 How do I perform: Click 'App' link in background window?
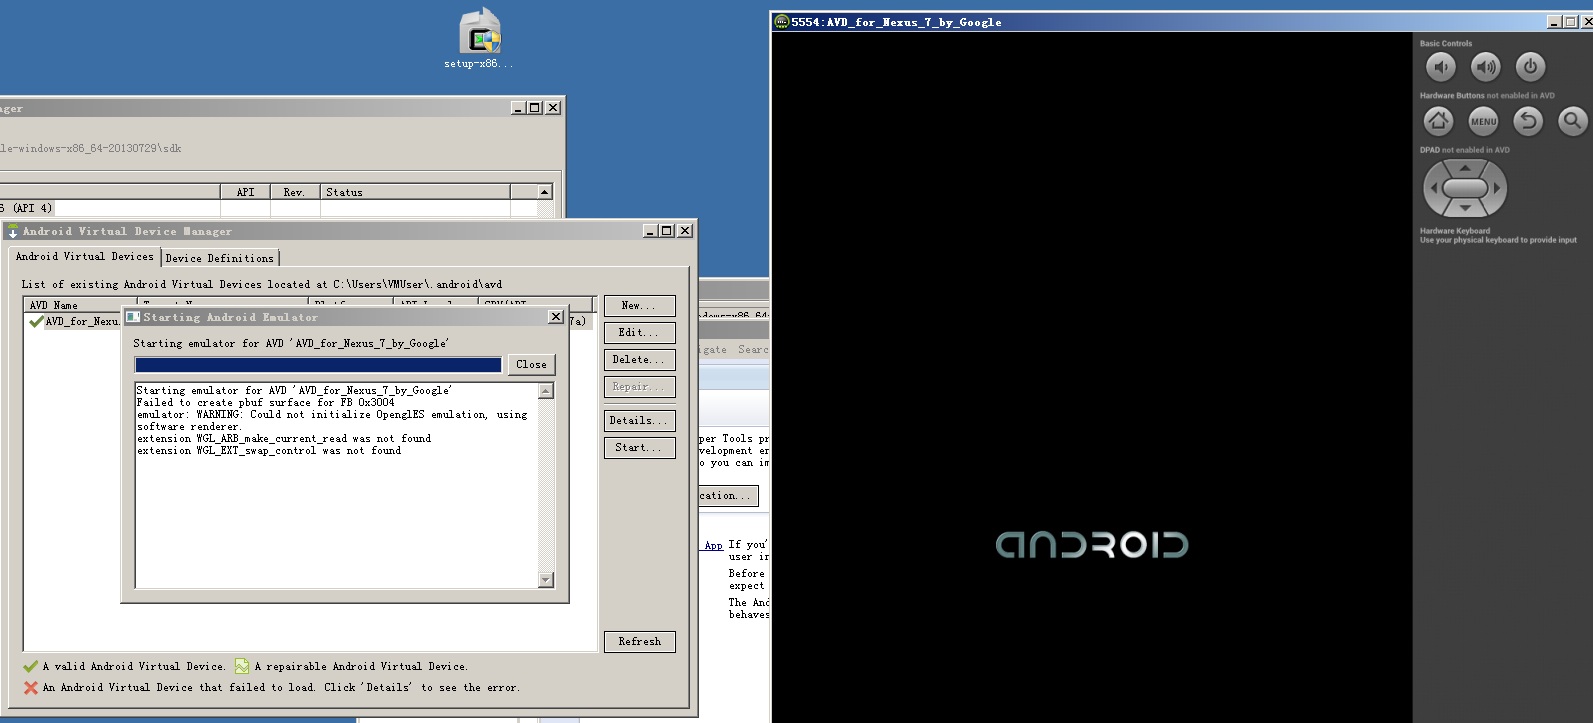point(713,546)
